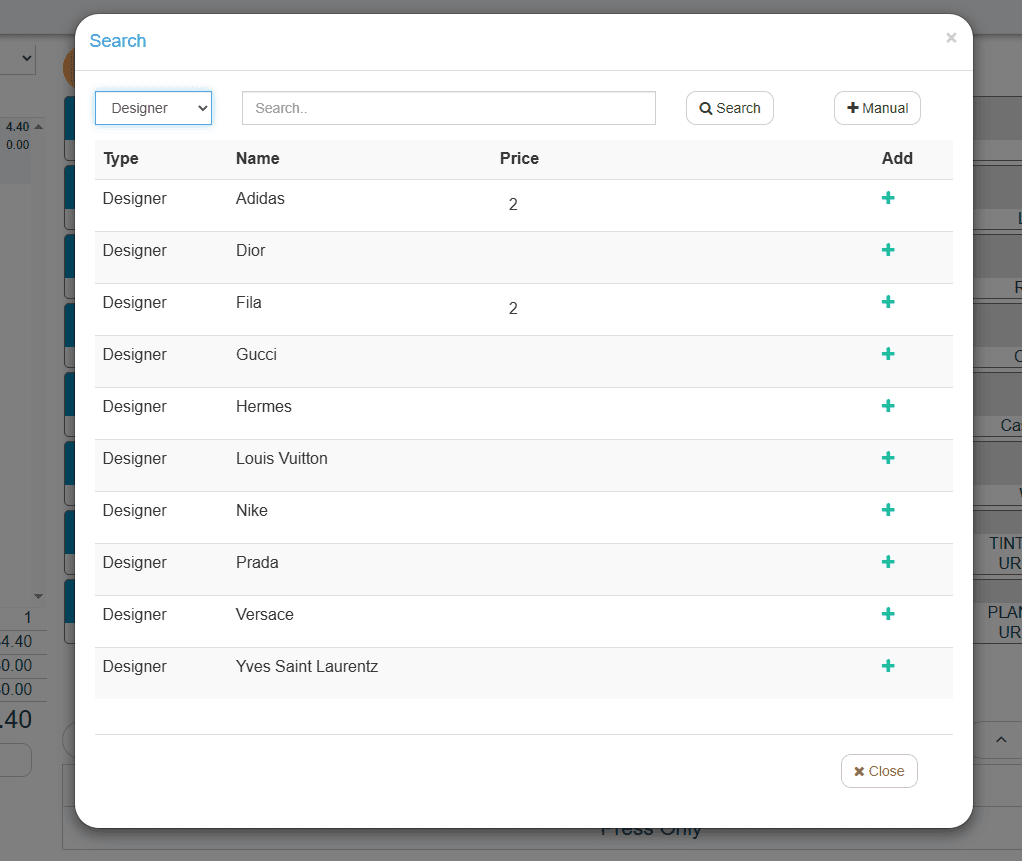Select the Gucci name cell

(256, 355)
